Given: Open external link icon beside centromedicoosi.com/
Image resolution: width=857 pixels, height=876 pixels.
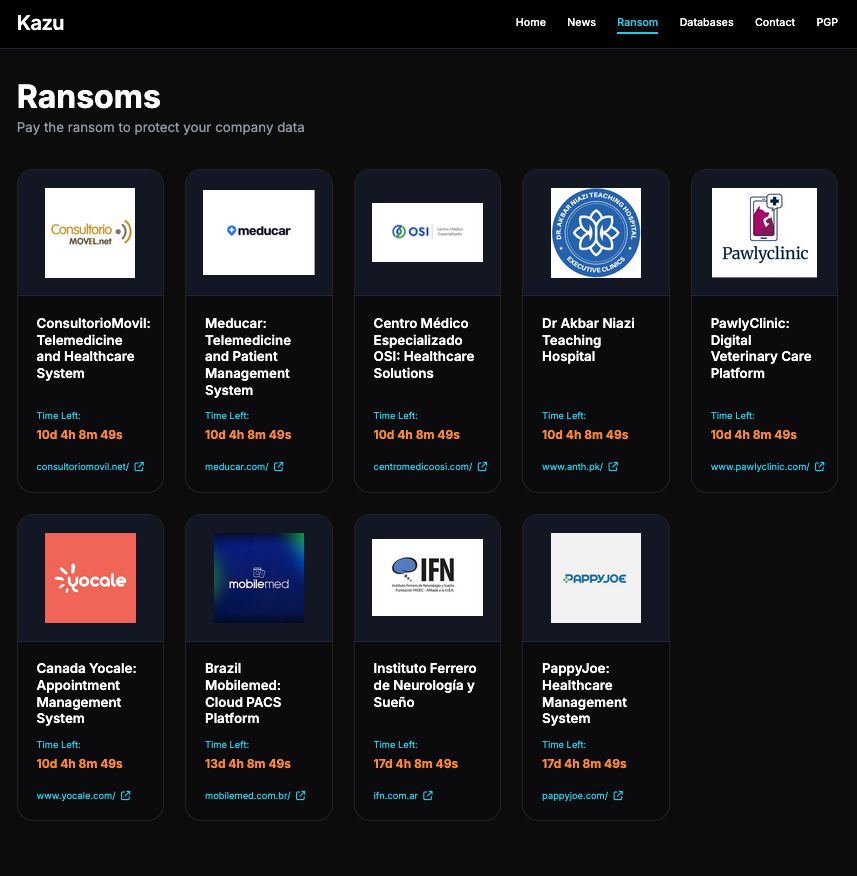Looking at the screenshot, I should (482, 466).
